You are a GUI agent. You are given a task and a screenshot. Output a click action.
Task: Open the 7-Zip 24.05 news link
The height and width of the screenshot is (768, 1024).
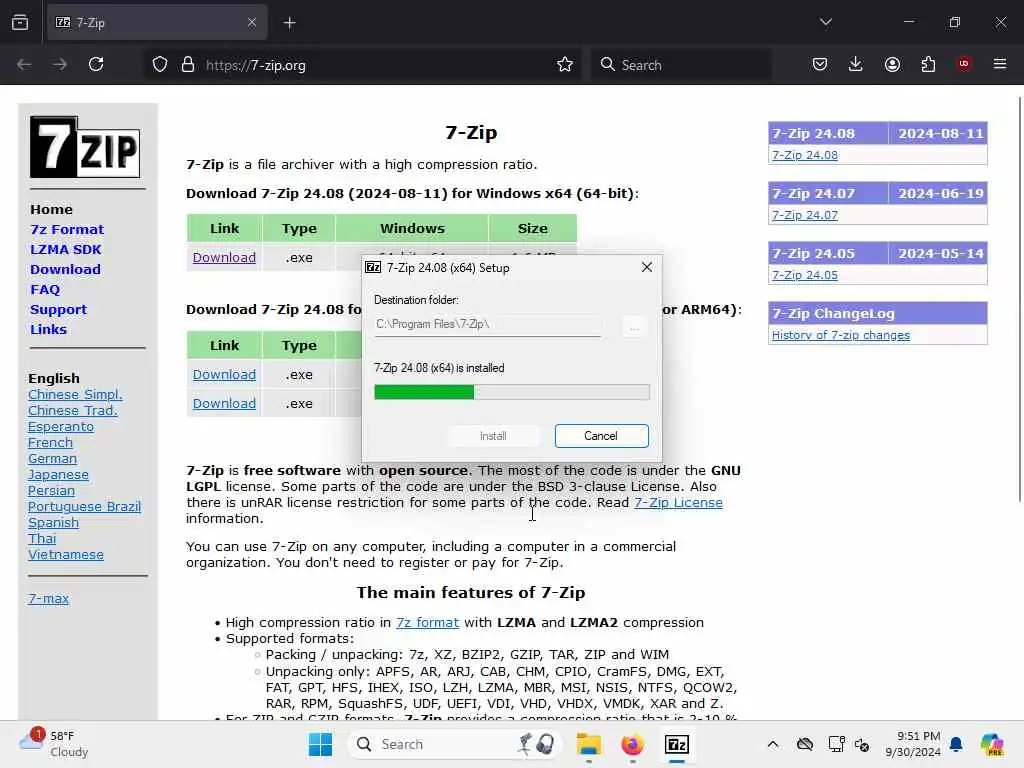805,275
